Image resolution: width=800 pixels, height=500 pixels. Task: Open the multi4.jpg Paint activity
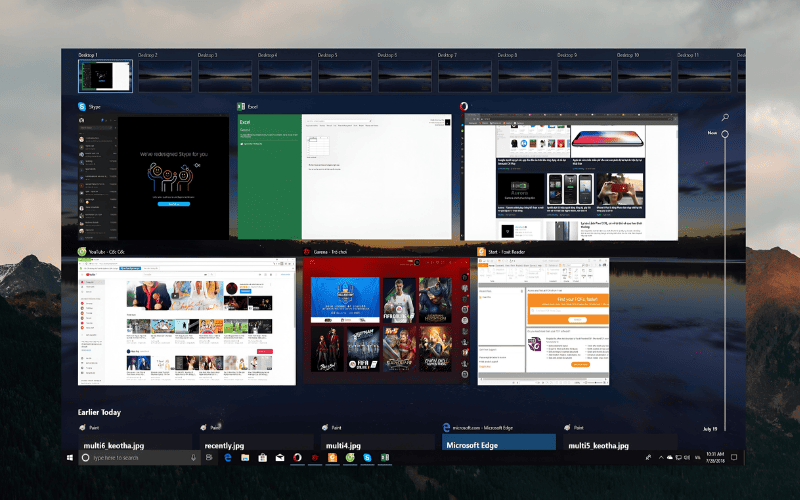(x=377, y=442)
